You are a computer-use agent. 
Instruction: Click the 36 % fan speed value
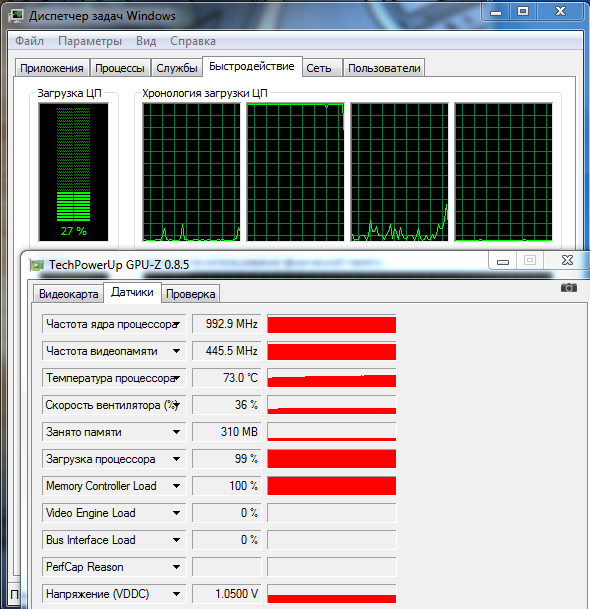point(227,405)
